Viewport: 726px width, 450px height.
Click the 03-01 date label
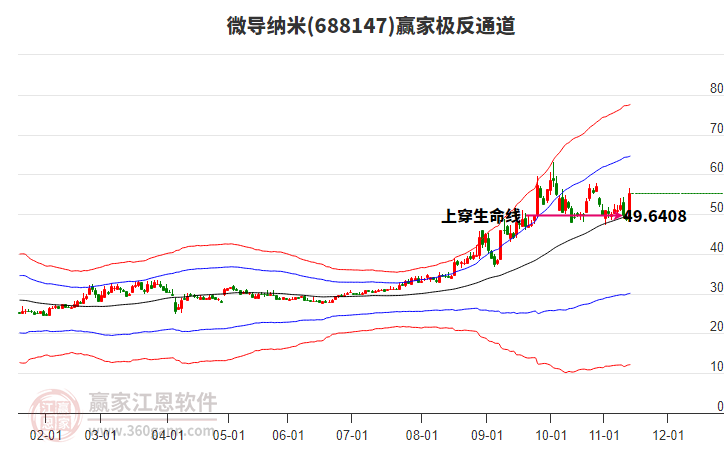point(100,435)
